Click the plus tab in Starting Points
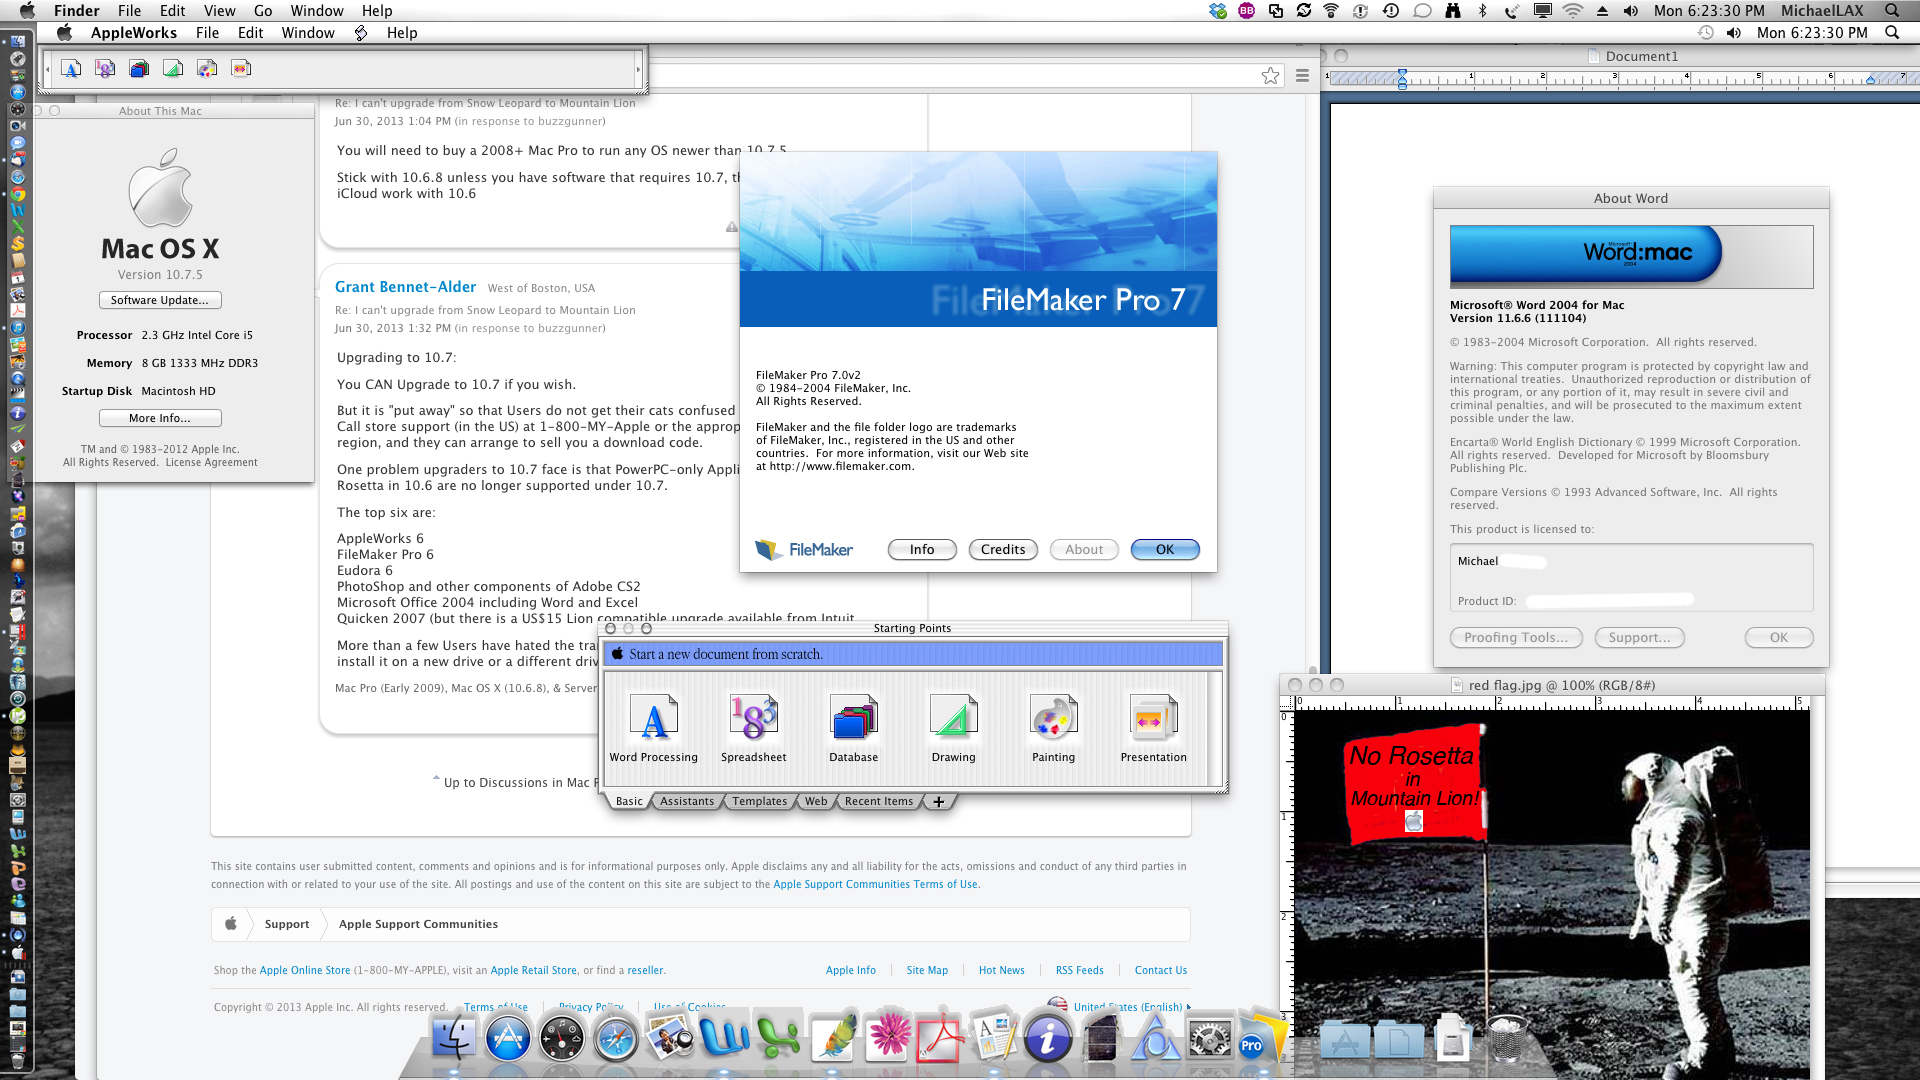 pos(938,802)
